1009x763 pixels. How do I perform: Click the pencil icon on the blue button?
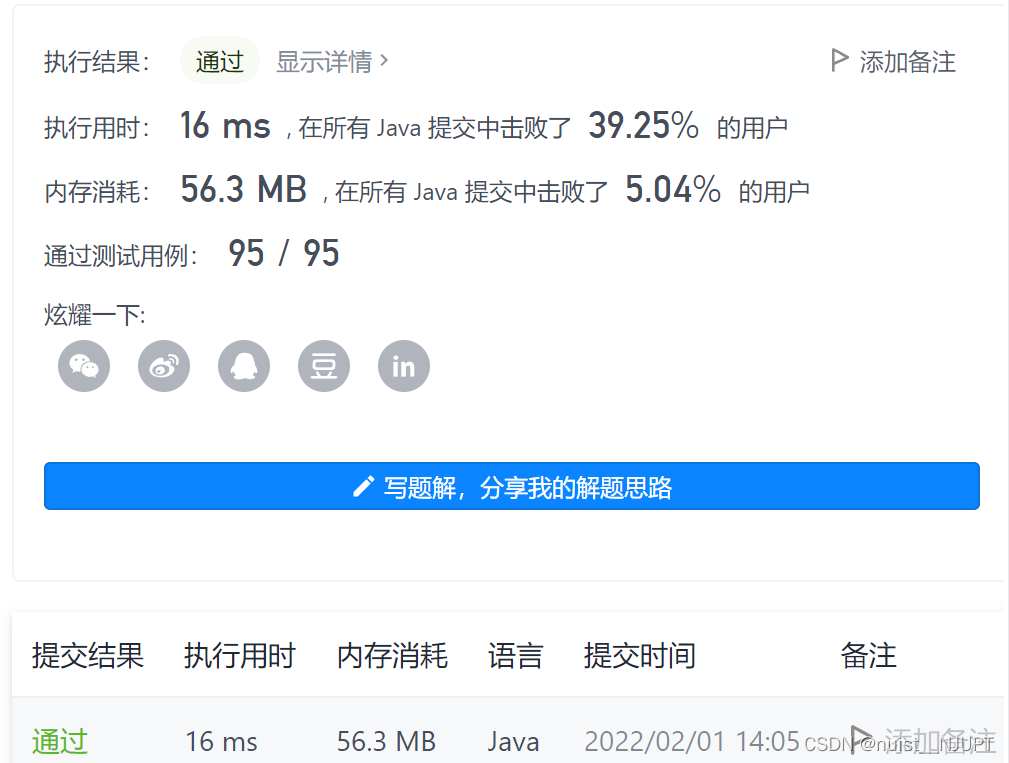point(363,487)
